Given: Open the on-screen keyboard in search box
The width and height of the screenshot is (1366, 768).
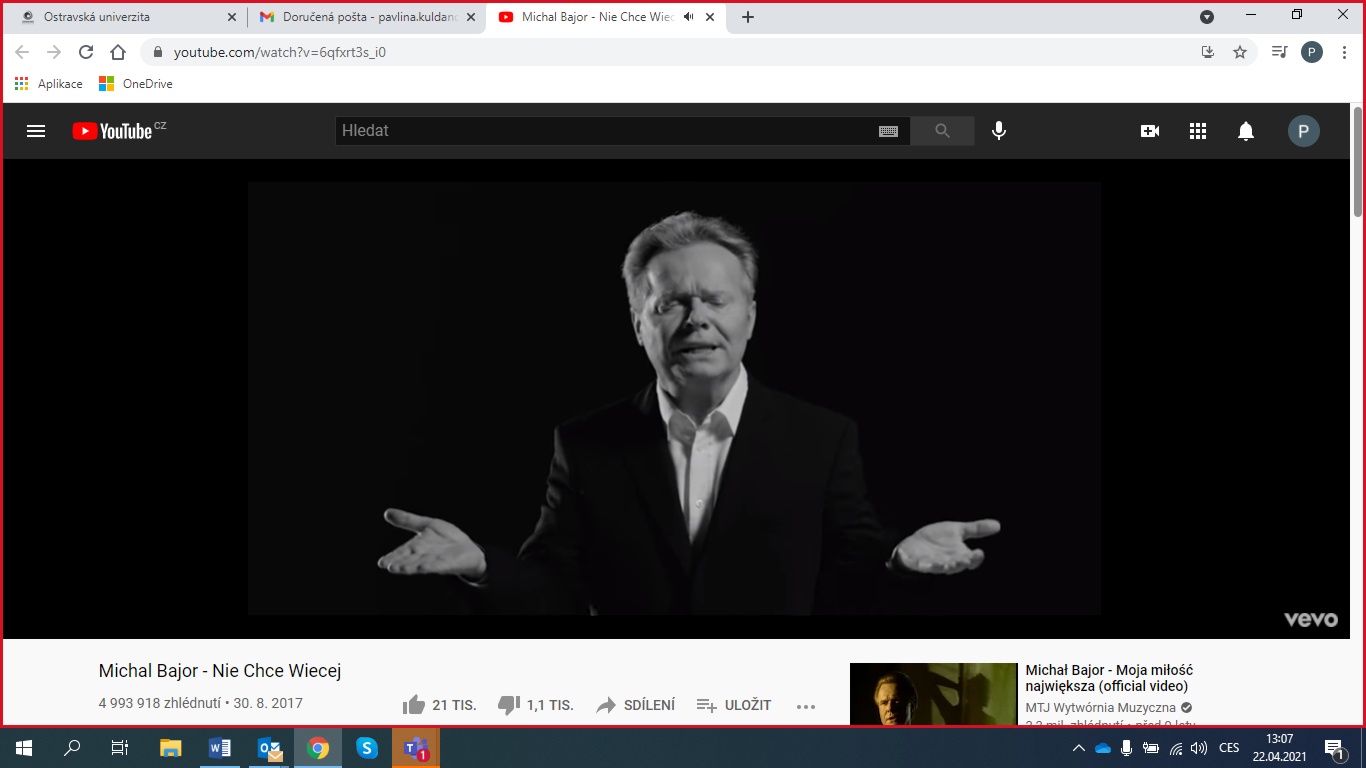Looking at the screenshot, I should click(888, 131).
